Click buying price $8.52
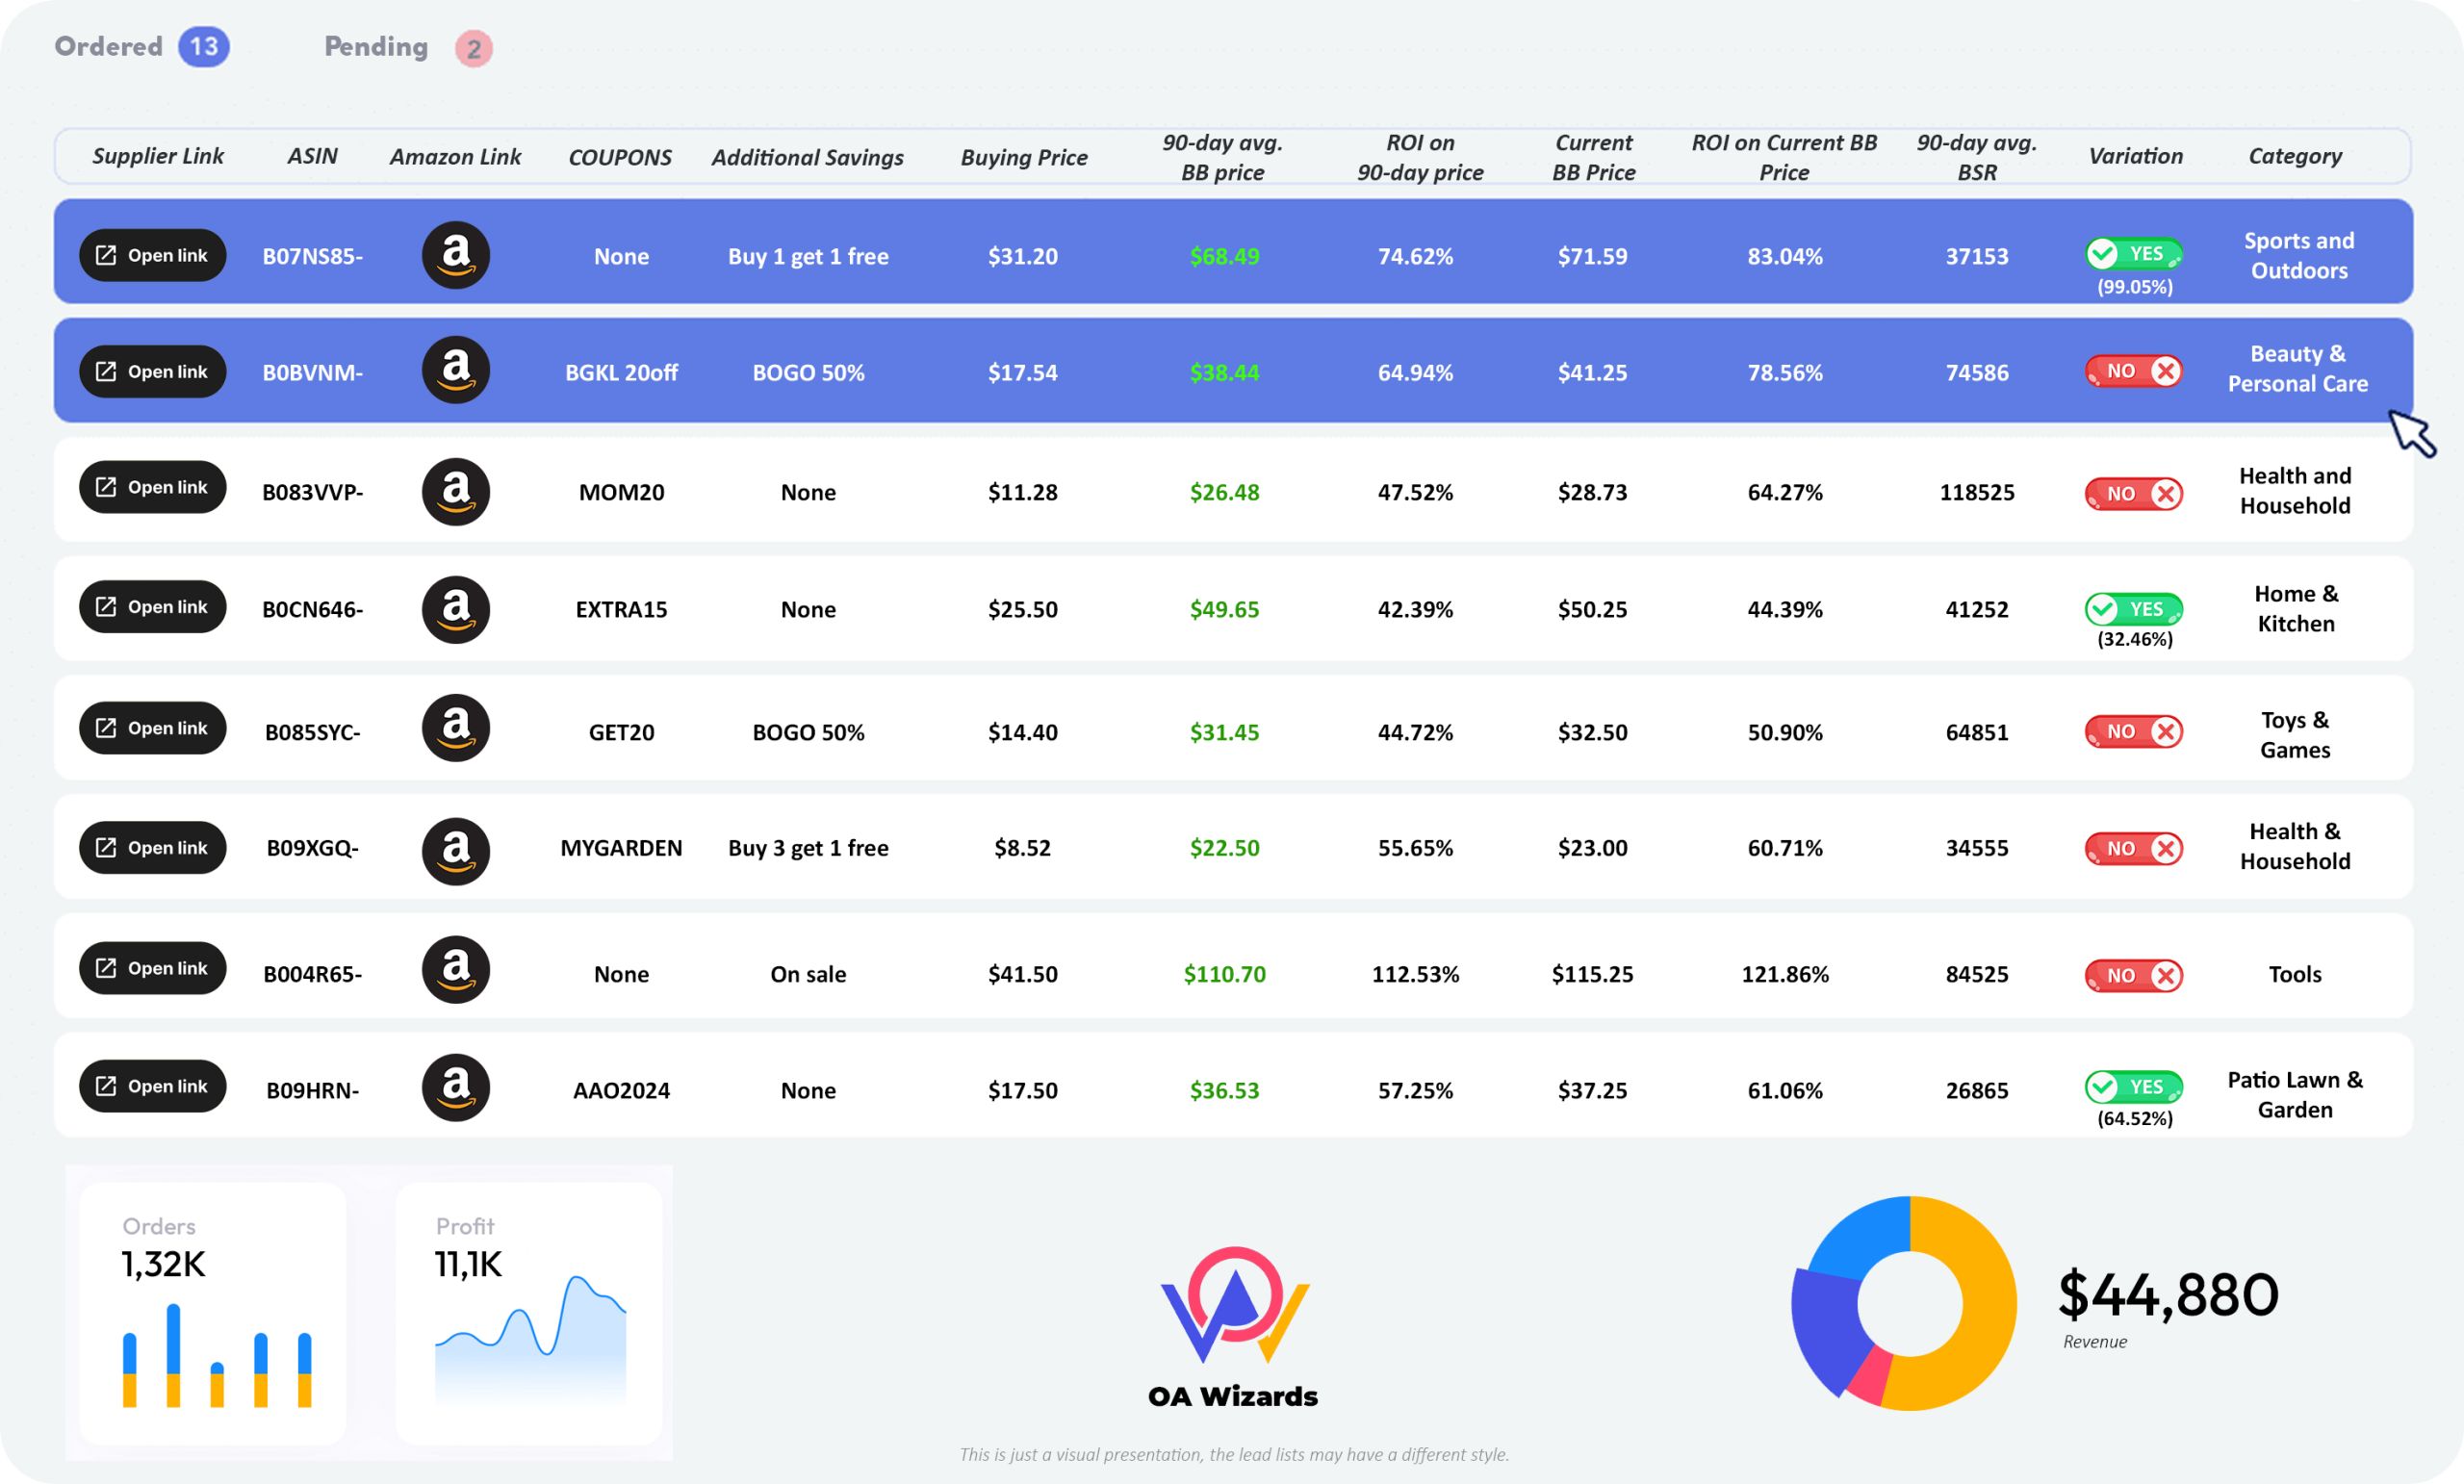Screen dimensions: 2464x1484 coord(1022,848)
